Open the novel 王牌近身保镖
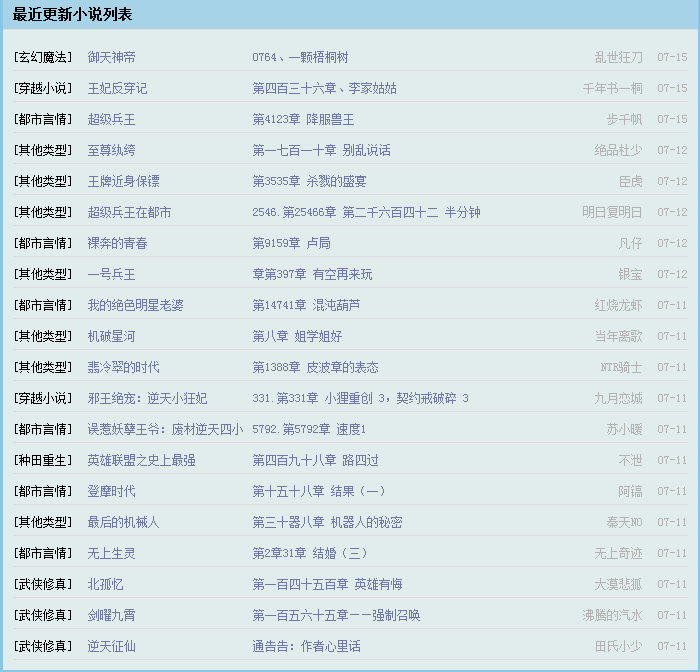 click(123, 181)
